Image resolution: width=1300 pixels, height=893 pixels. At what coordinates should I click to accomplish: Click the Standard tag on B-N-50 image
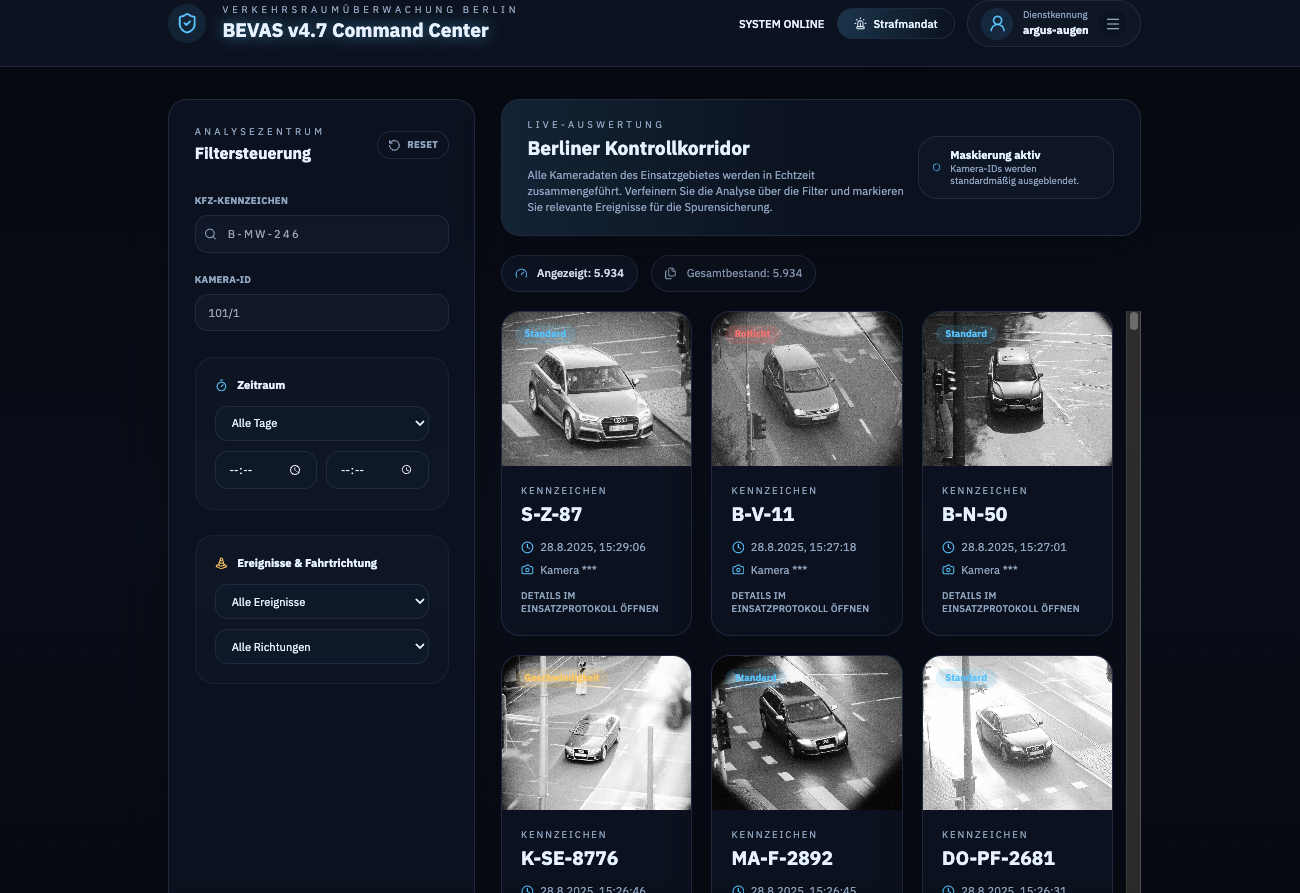click(965, 334)
